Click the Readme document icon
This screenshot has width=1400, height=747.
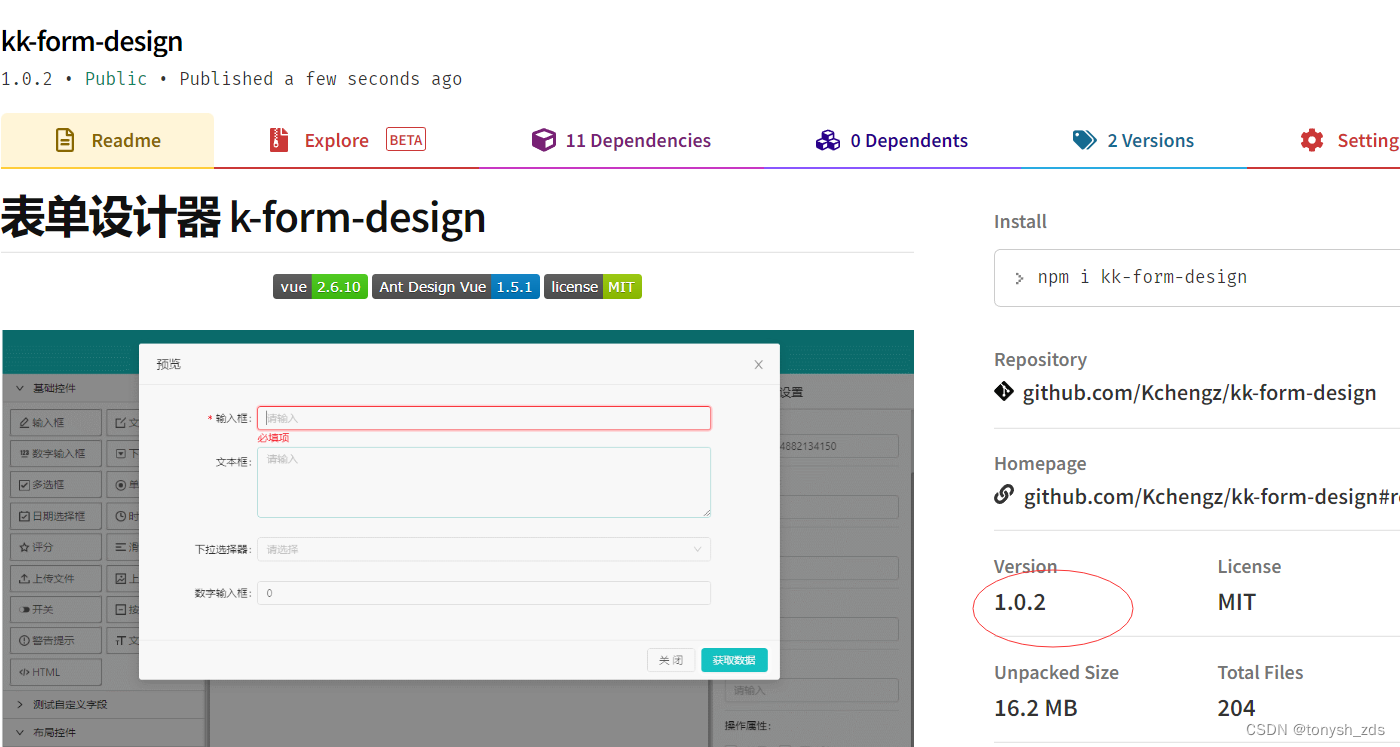tap(65, 140)
